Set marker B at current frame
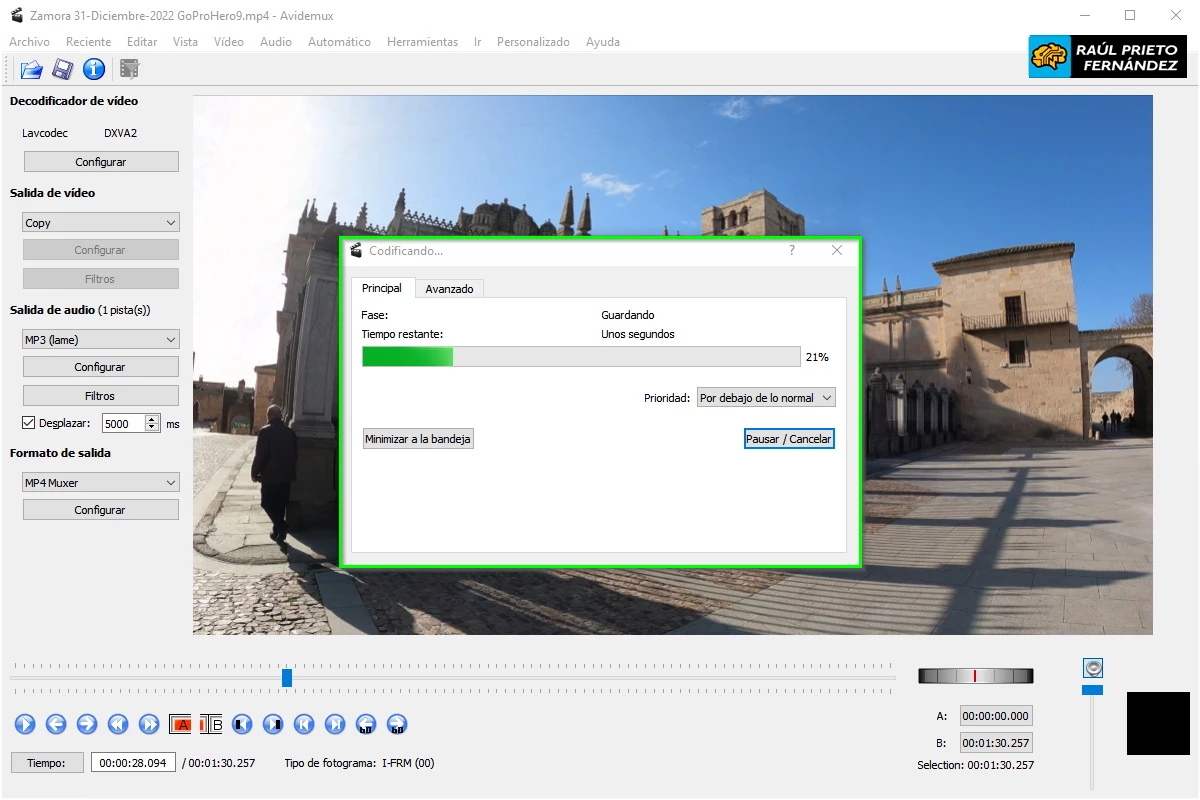This screenshot has height=800, width=1200. click(x=210, y=724)
